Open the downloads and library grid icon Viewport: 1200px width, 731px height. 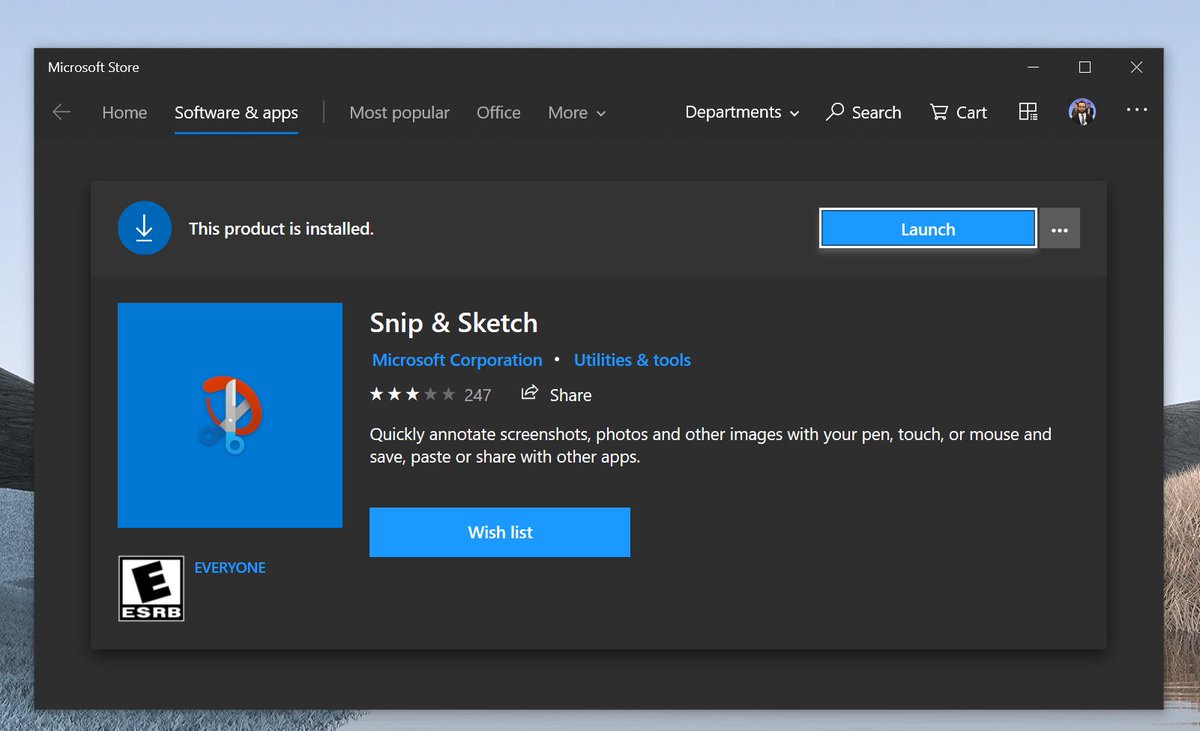click(x=1028, y=112)
